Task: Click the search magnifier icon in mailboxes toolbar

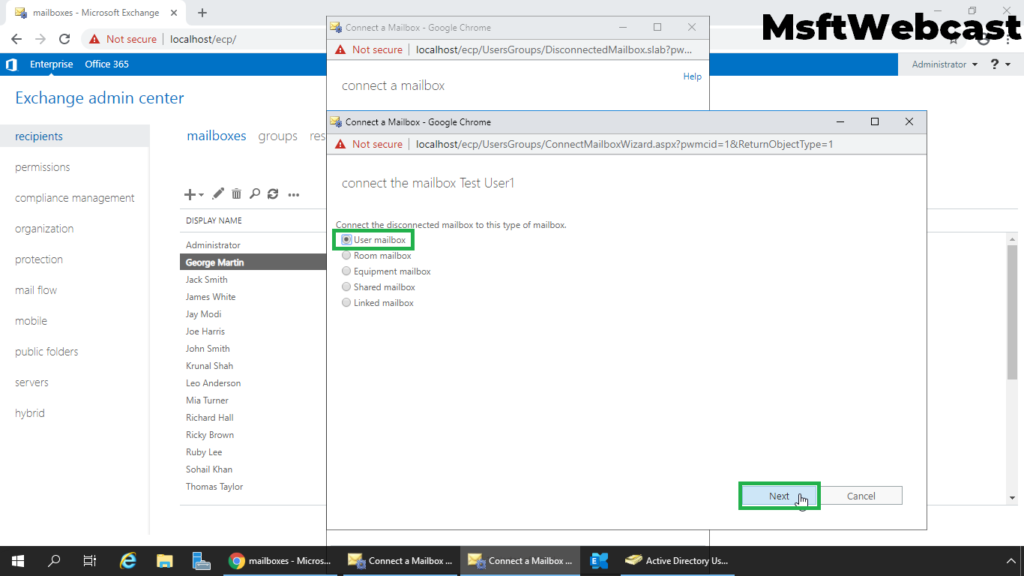Action: coord(255,194)
